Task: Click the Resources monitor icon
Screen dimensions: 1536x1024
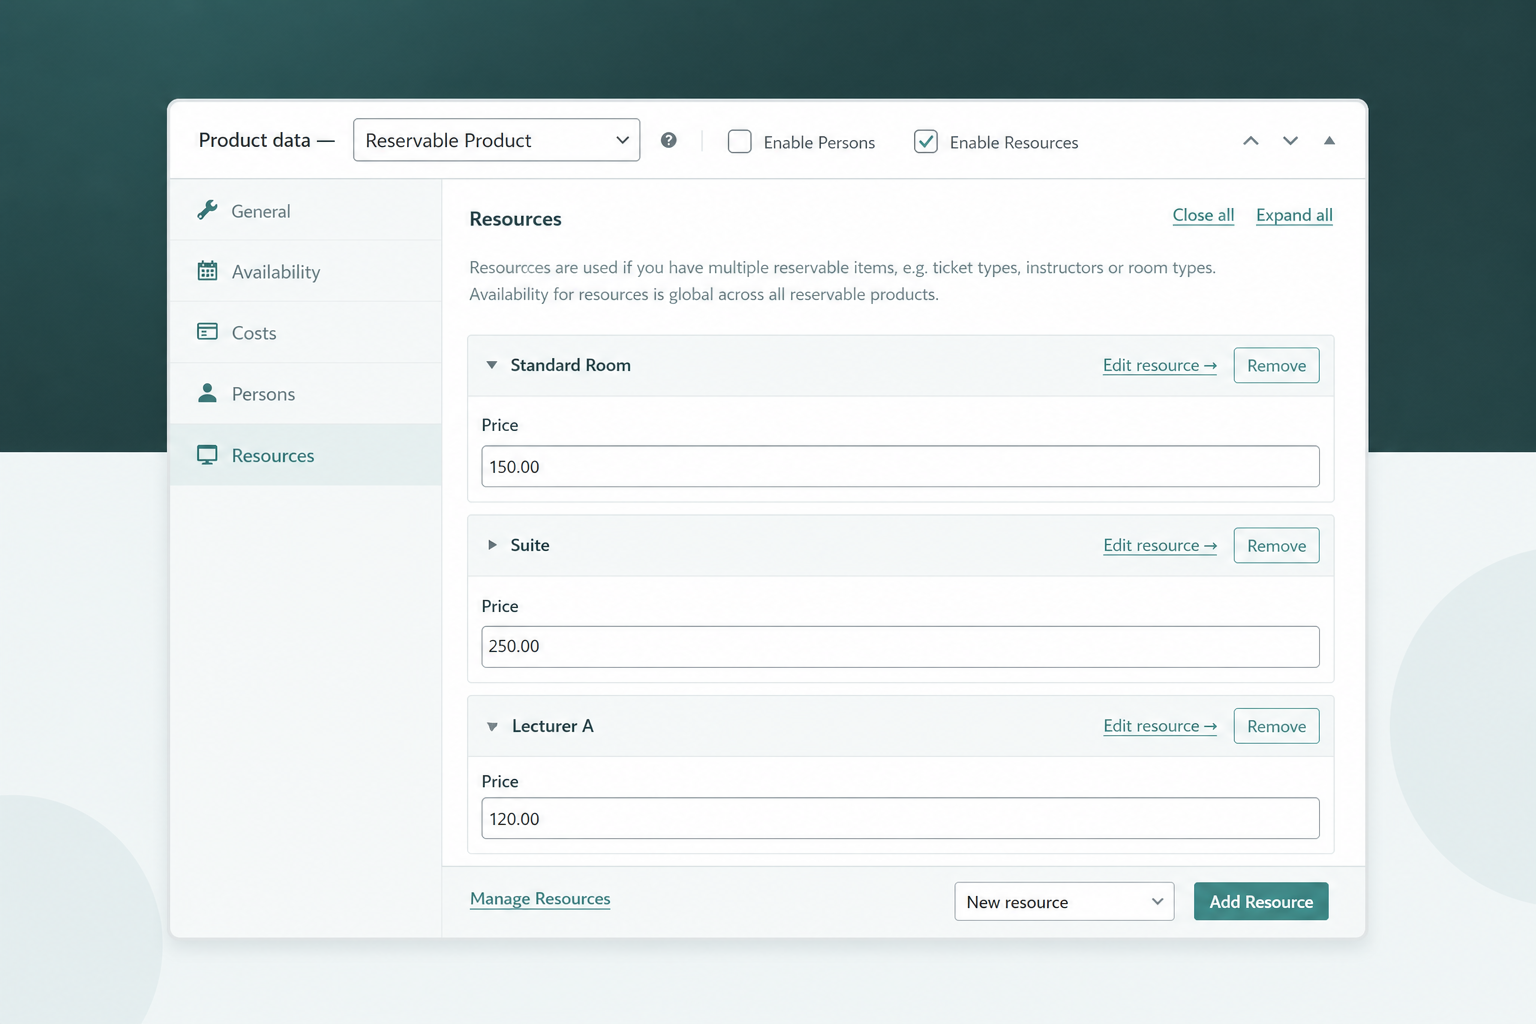Action: (x=207, y=455)
